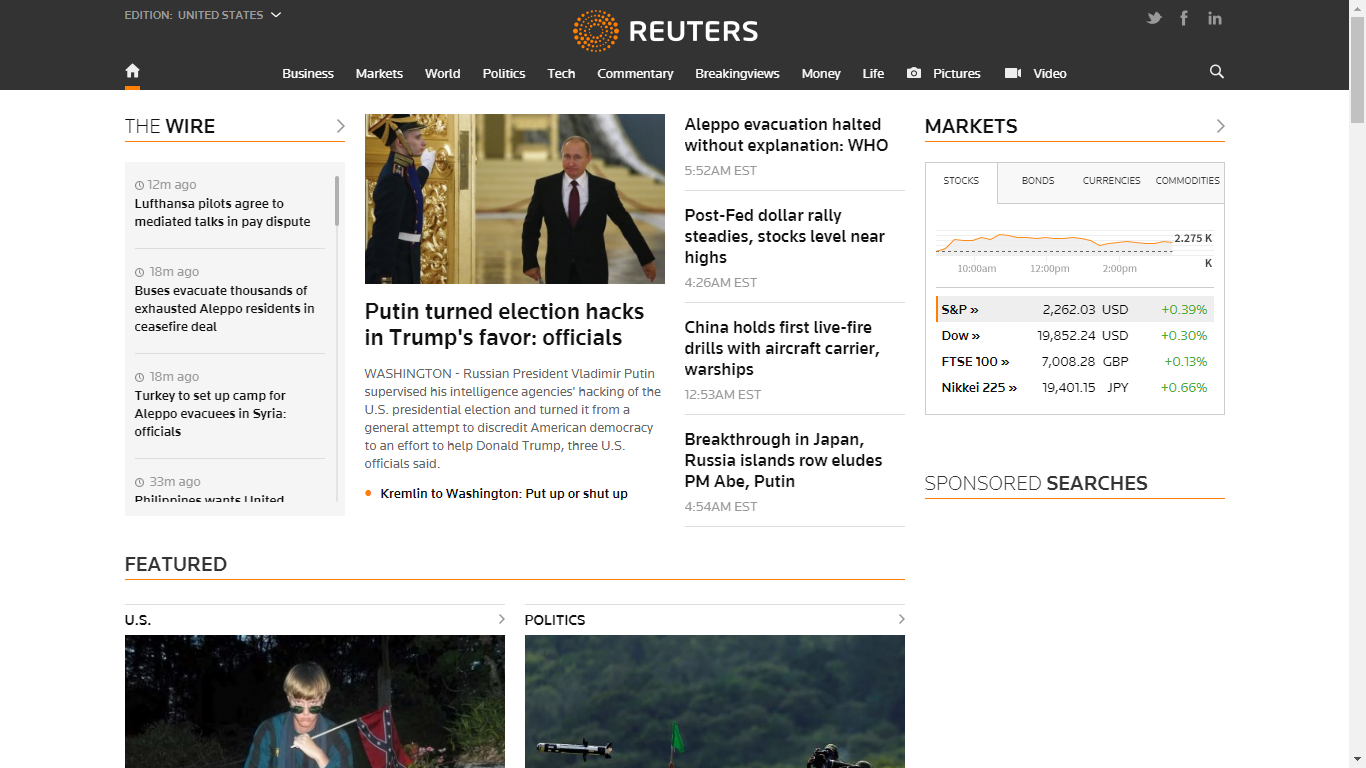
Task: Open Turkey to set up camp wire story
Action: 211,413
